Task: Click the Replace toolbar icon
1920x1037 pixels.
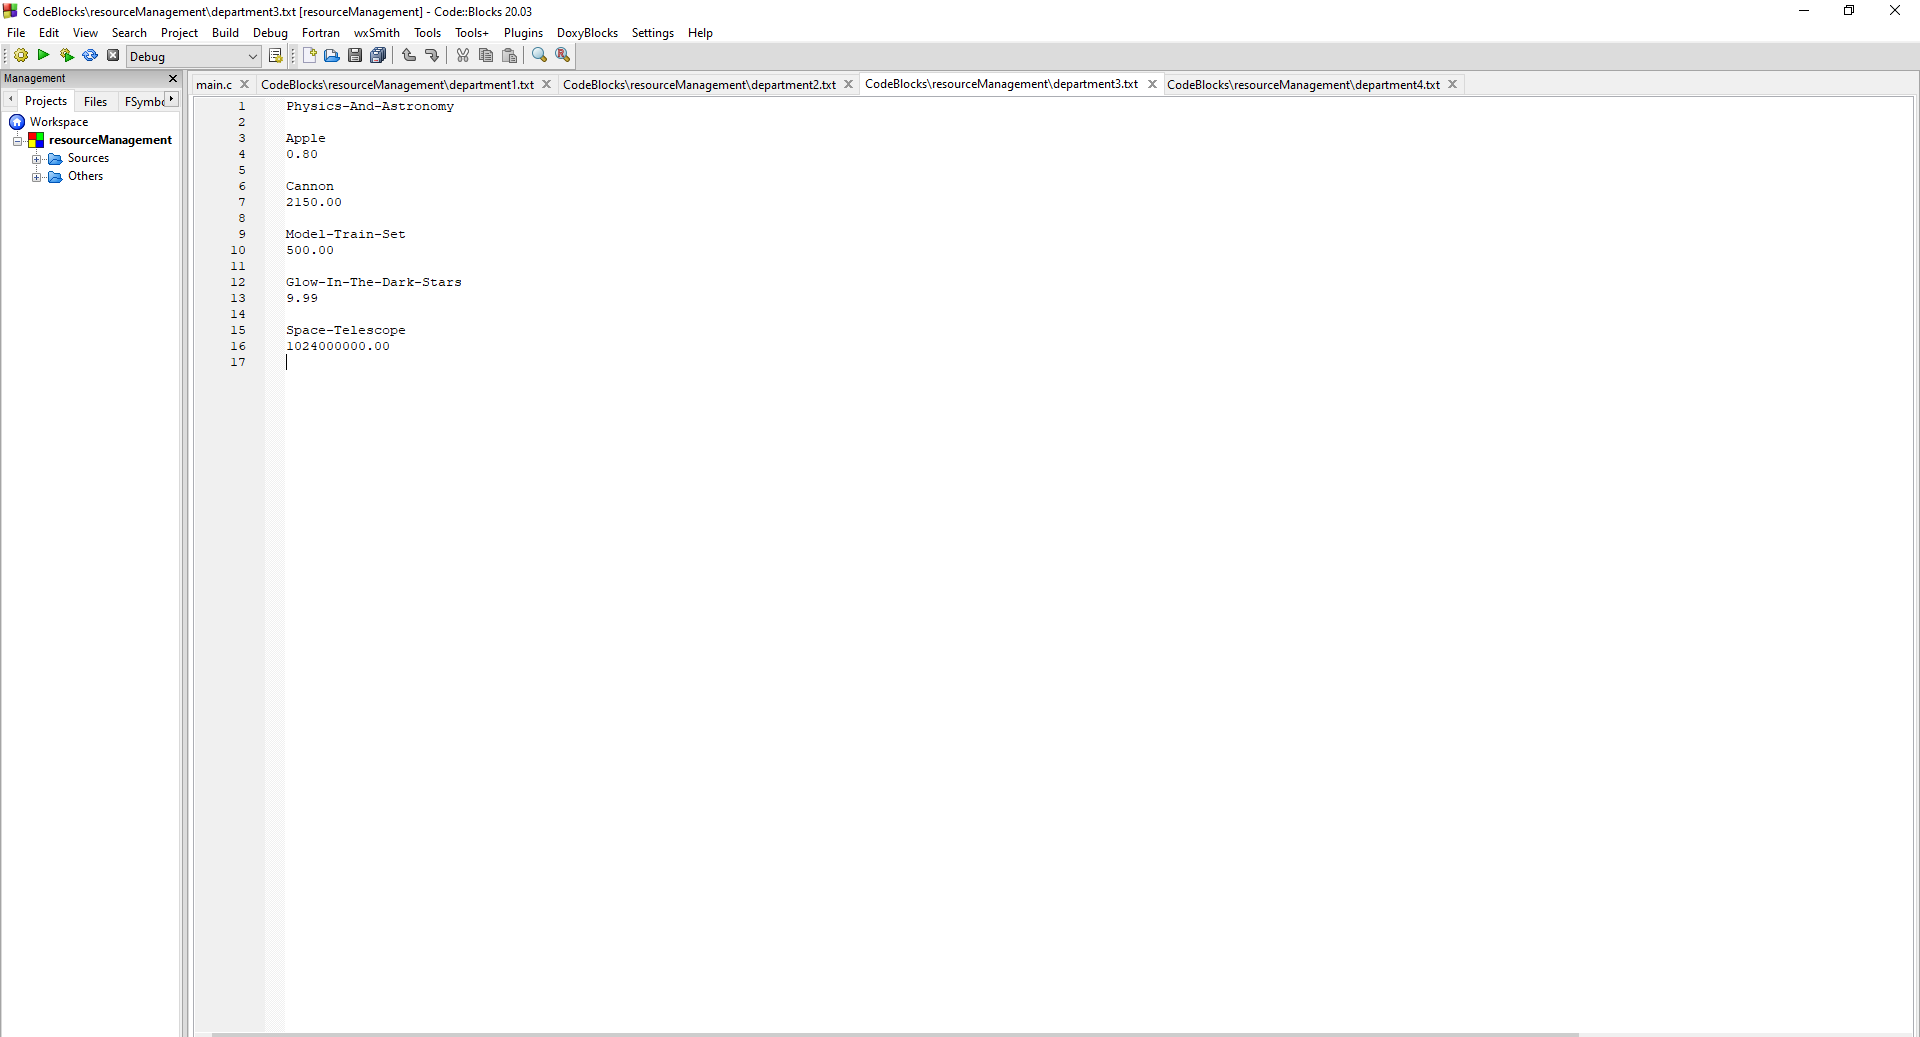Action: pyautogui.click(x=563, y=55)
